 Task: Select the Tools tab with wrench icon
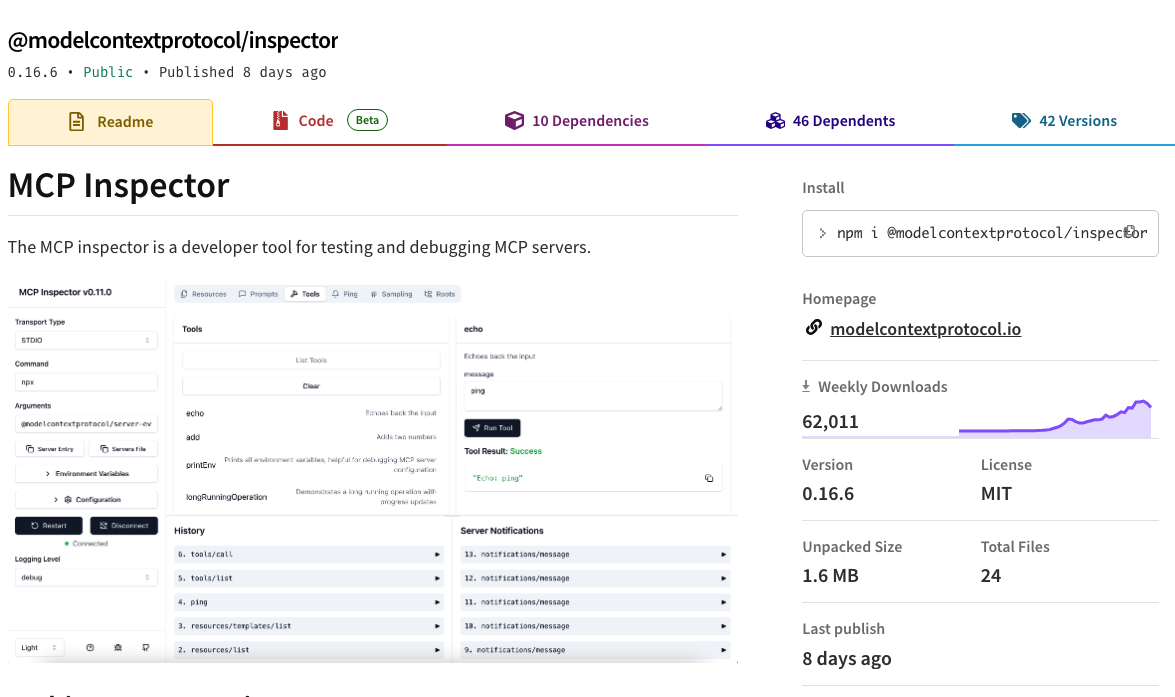pyautogui.click(x=305, y=294)
